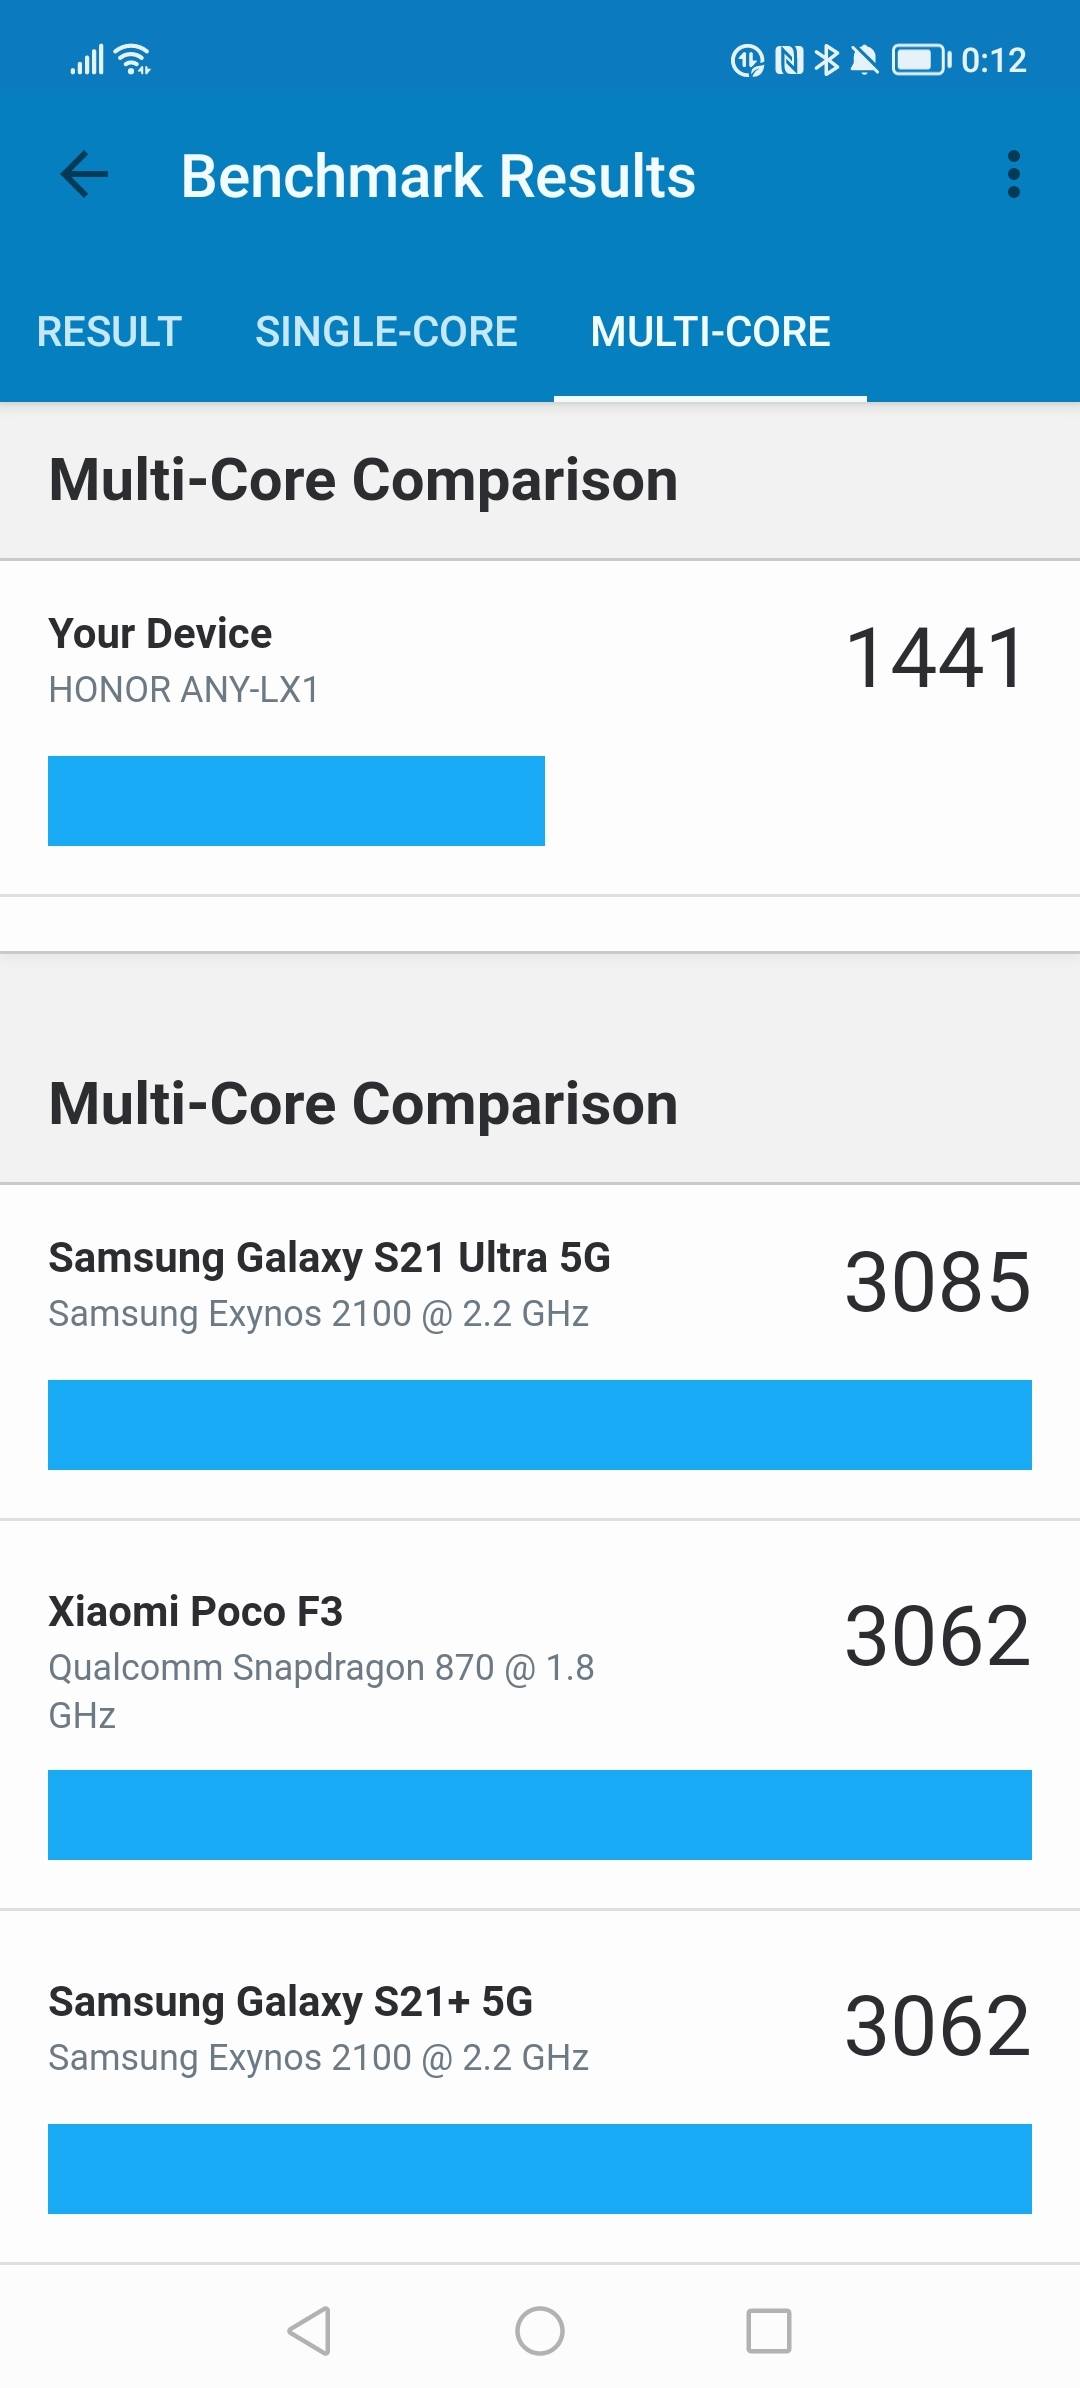Tap Your Device HONOR ANY-LX1 entry
Image resolution: width=1080 pixels, height=2388 pixels.
click(184, 660)
